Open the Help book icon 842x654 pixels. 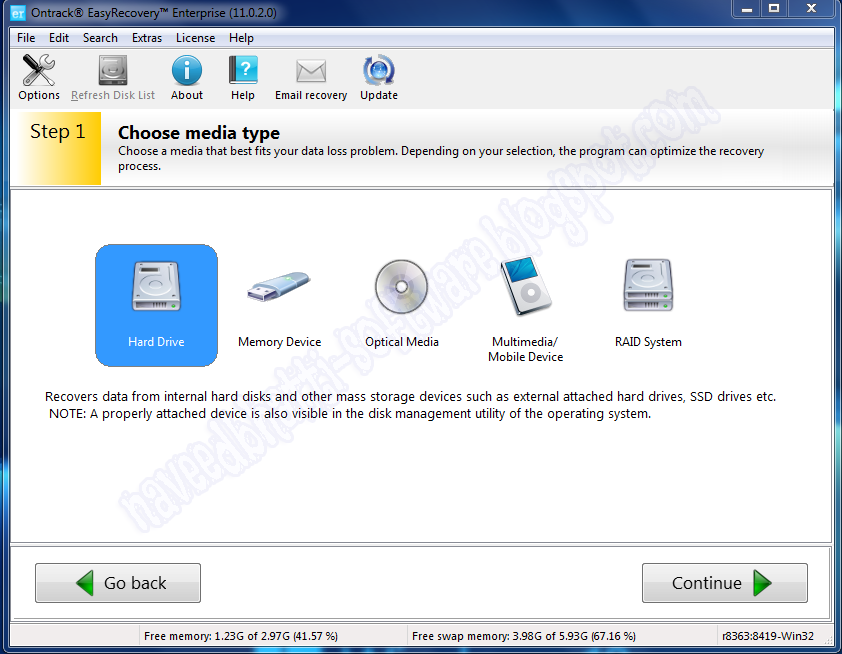coord(243,70)
